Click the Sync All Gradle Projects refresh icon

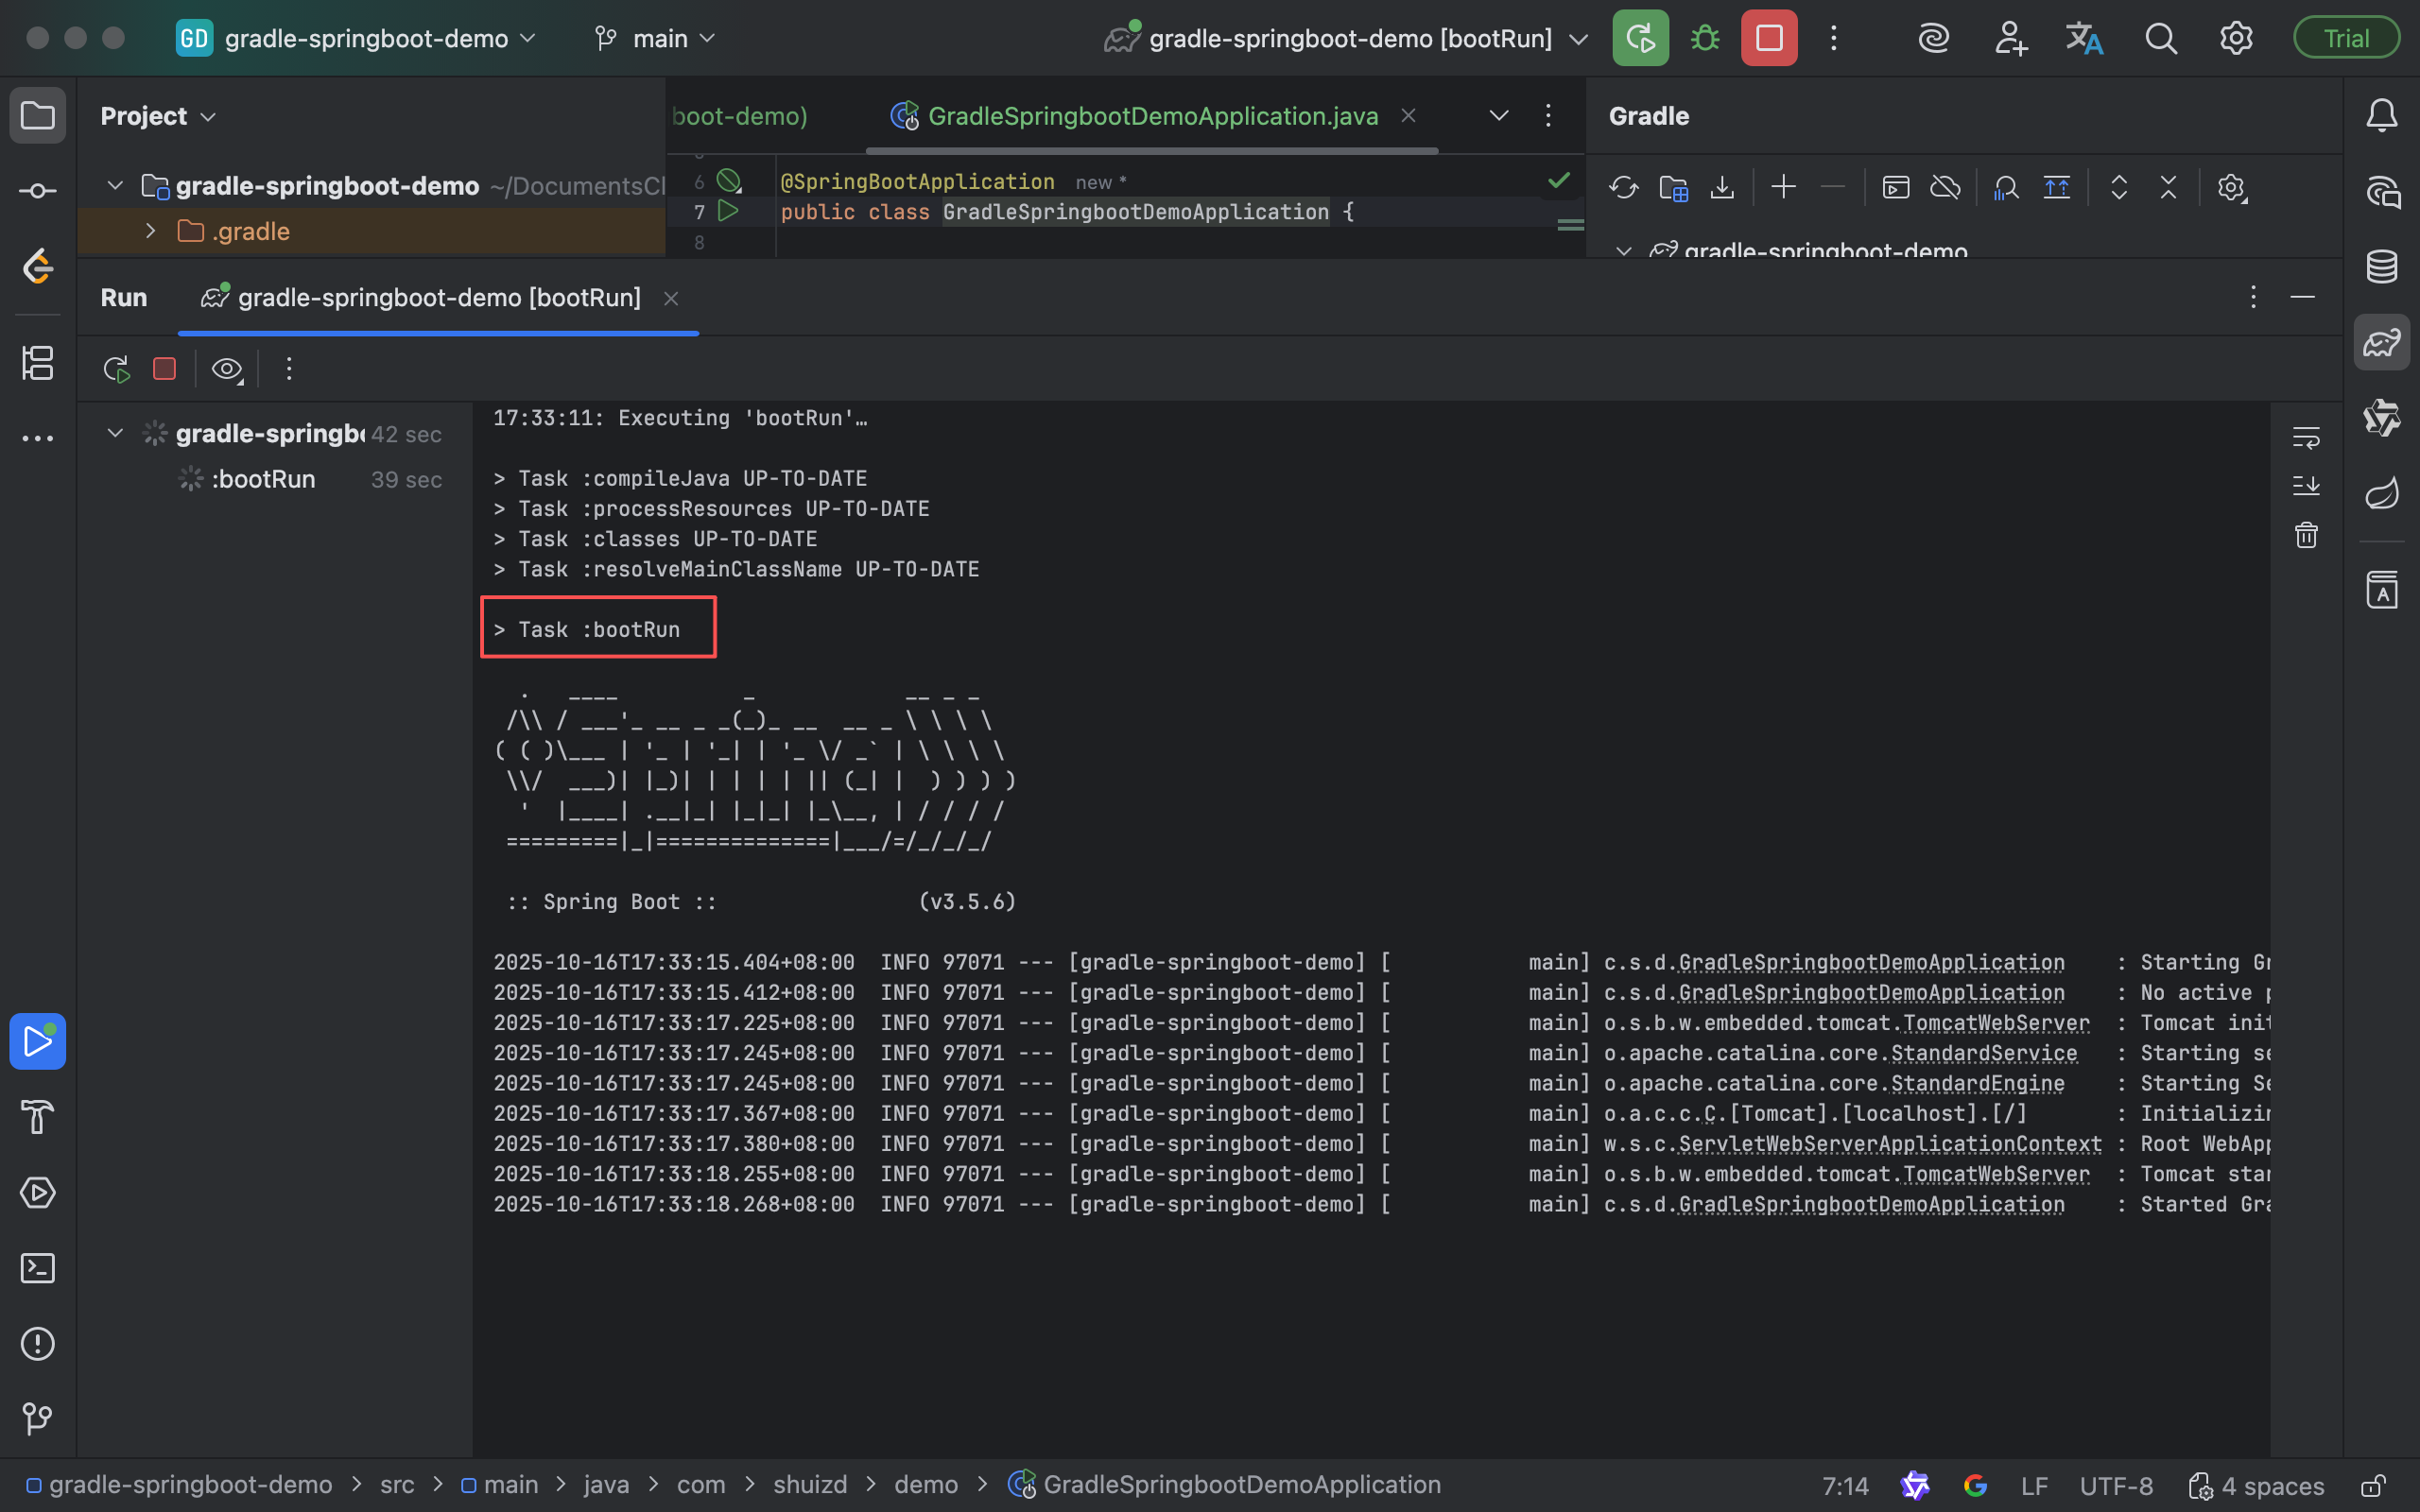1624,188
